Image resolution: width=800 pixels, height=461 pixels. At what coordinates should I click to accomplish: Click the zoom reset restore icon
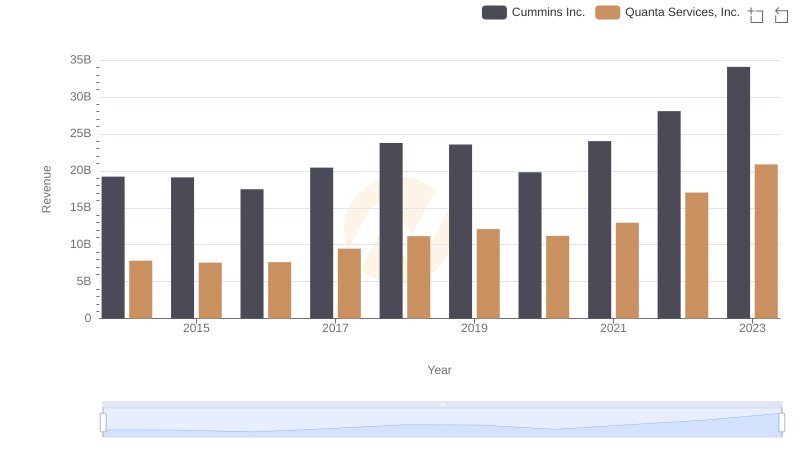pyautogui.click(x=781, y=15)
